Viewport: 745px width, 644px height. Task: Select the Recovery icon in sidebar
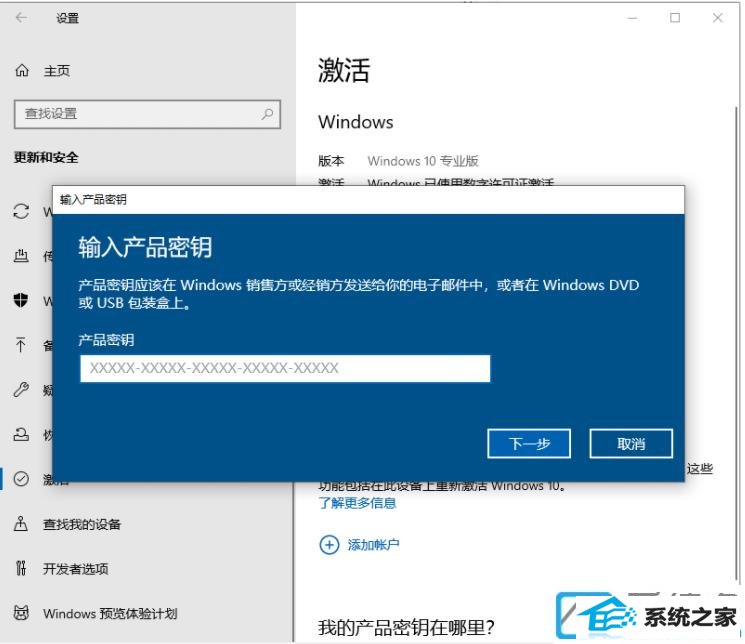[x=21, y=434]
